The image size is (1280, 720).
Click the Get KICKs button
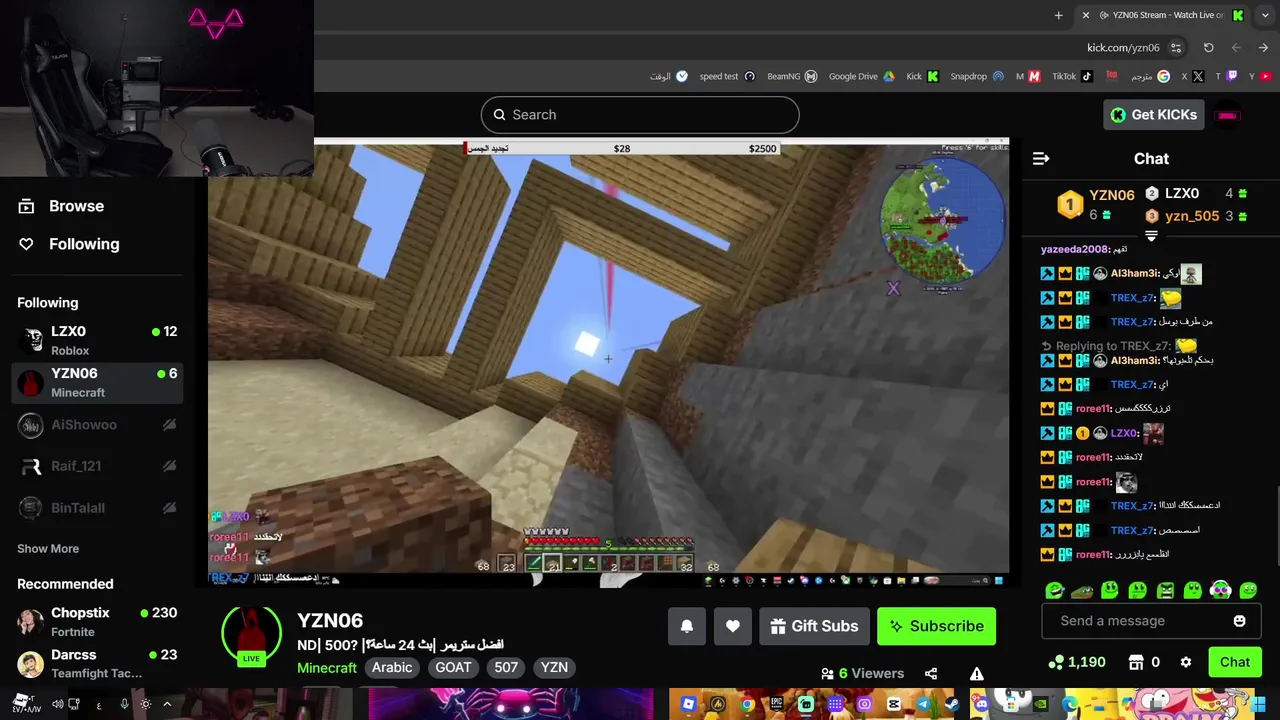point(1154,115)
